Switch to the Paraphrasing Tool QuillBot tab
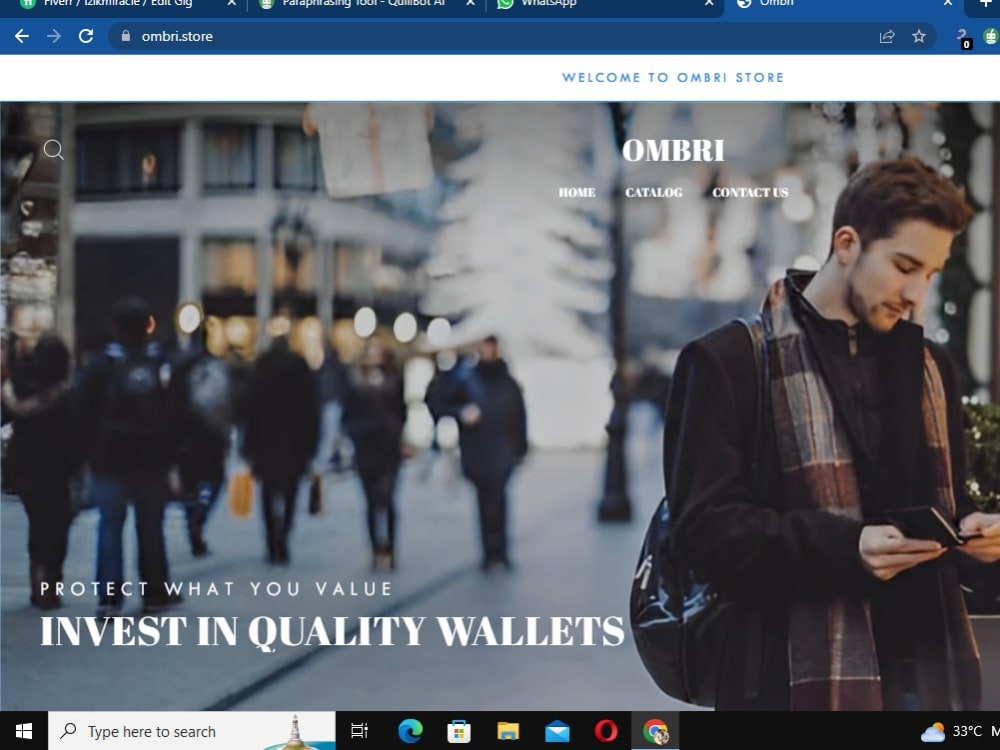 pos(367,5)
